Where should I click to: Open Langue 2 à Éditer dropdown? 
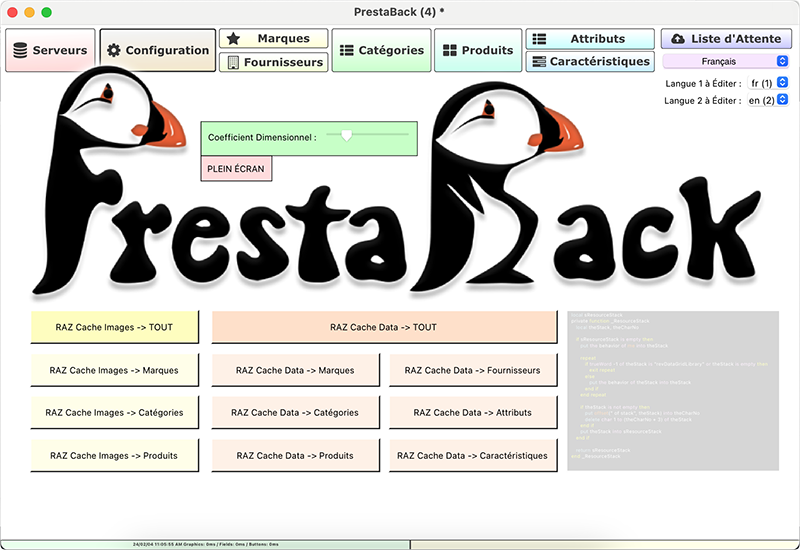(x=768, y=100)
